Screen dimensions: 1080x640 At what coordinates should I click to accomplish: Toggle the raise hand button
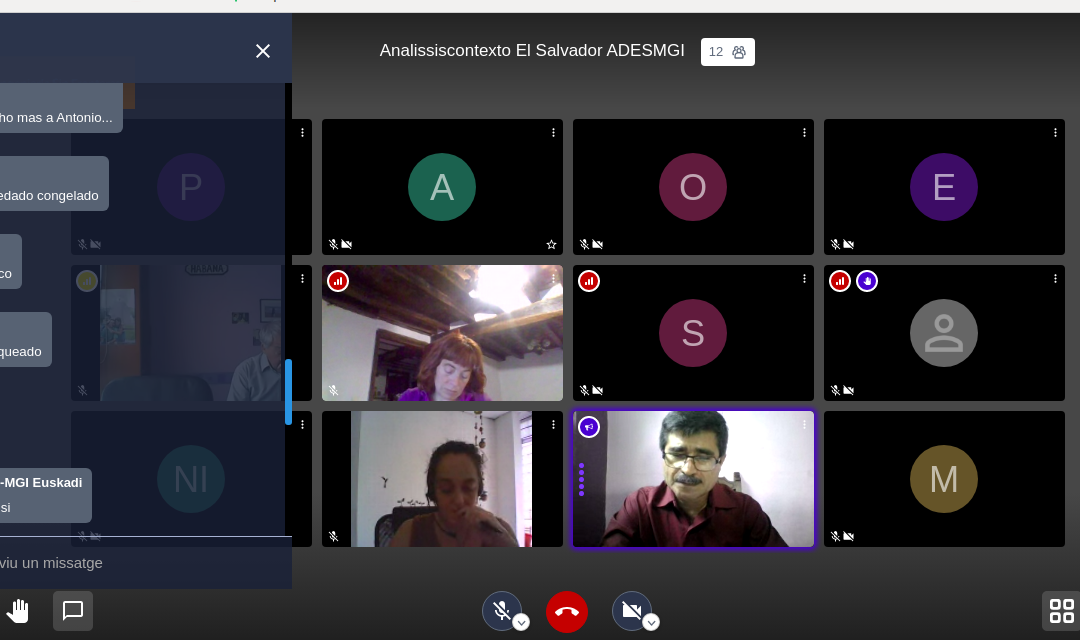[x=17, y=611]
